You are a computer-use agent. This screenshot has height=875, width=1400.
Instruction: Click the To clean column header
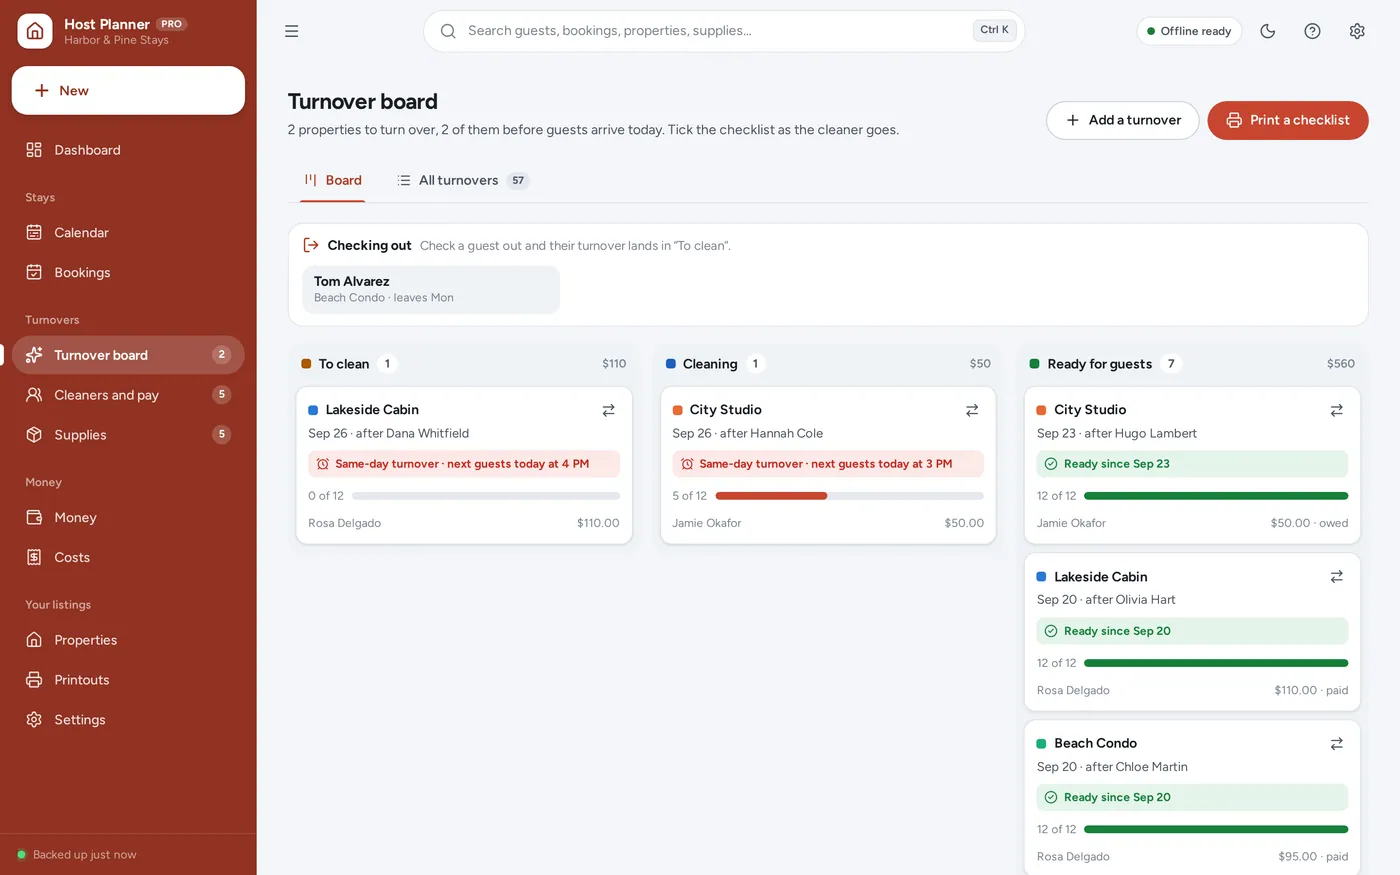(x=464, y=364)
